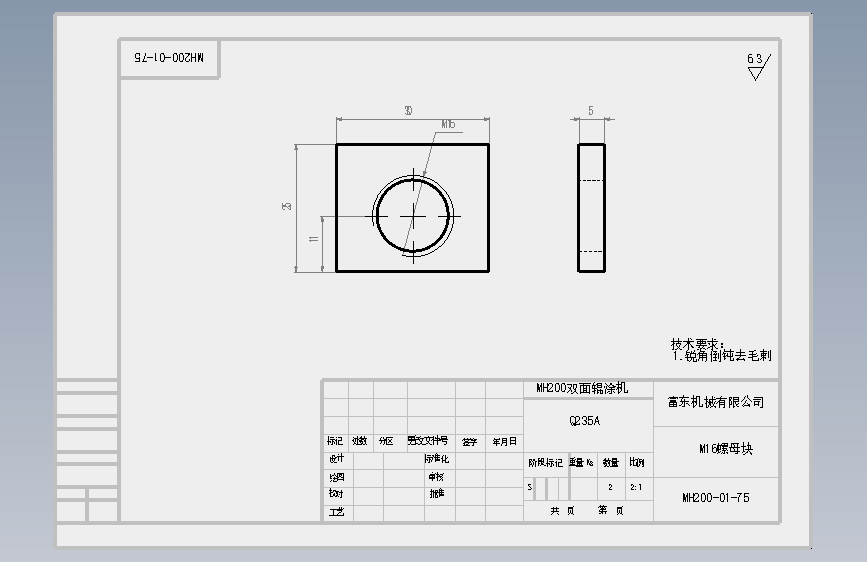
Task: Select the 25 height dimension text
Action: (286, 206)
